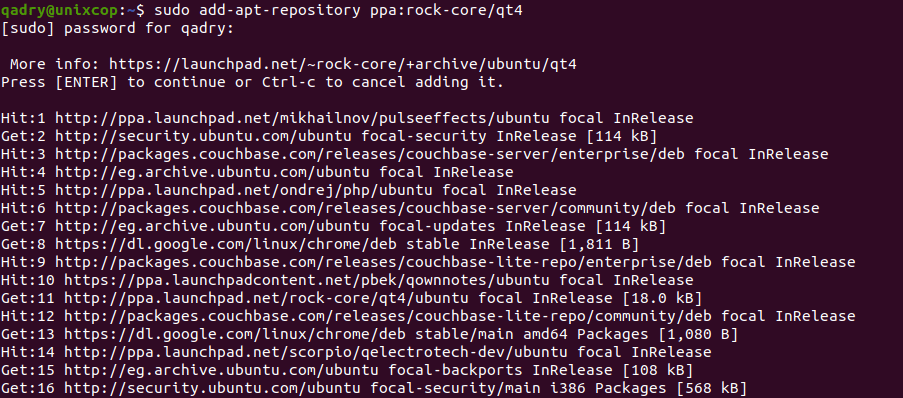Click the ppa:rock-core/qt4 argument
Image resolution: width=903 pixels, height=398 pixels.
point(446,10)
